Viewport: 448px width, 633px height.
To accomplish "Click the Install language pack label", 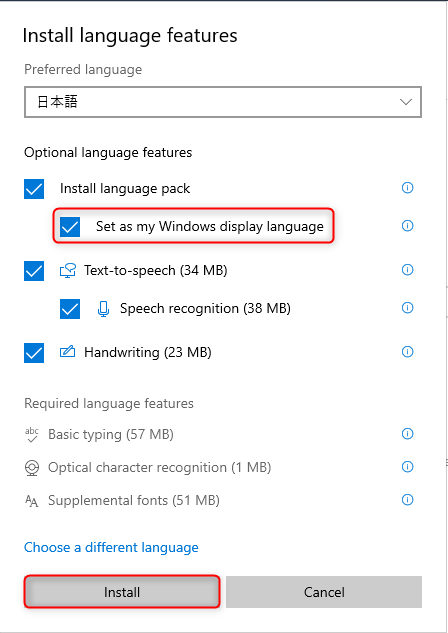I will tap(125, 189).
